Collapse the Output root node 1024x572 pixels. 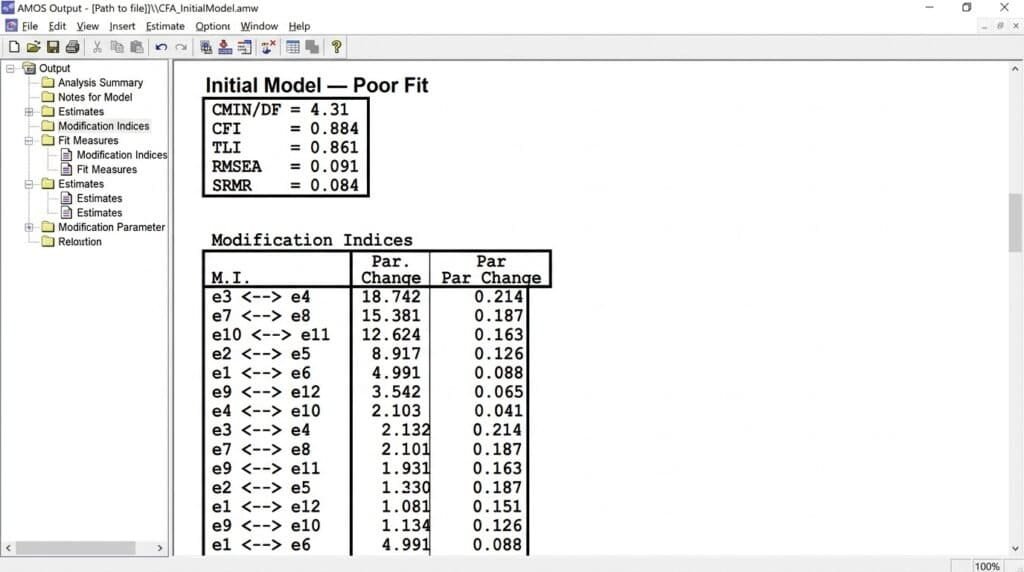pos(10,68)
